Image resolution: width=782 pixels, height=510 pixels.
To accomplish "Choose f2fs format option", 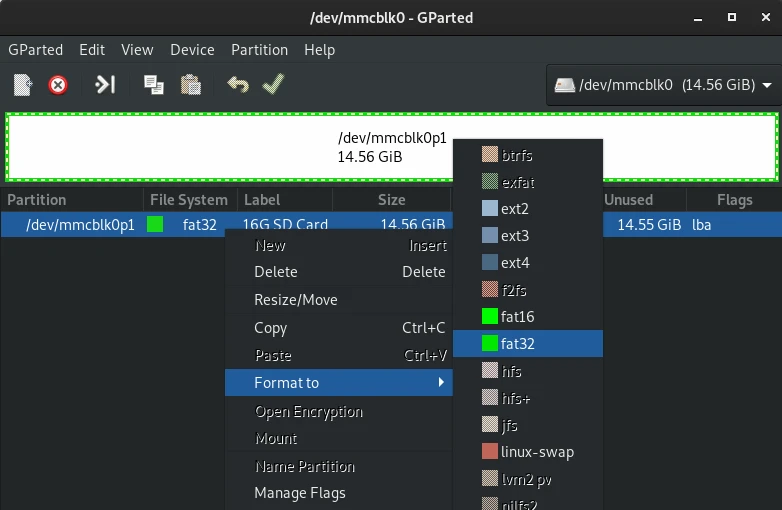I will point(528,290).
